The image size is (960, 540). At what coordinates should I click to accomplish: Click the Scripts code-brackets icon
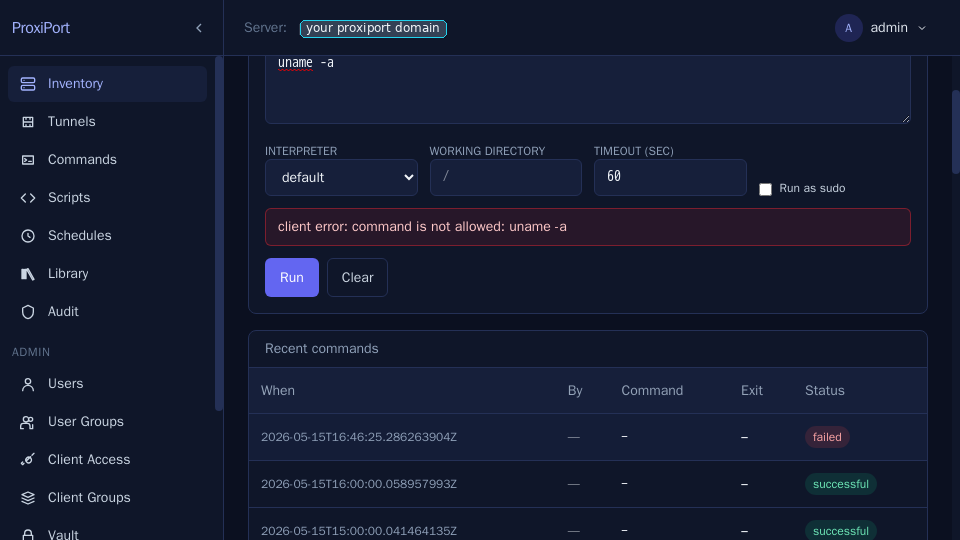coord(28,198)
